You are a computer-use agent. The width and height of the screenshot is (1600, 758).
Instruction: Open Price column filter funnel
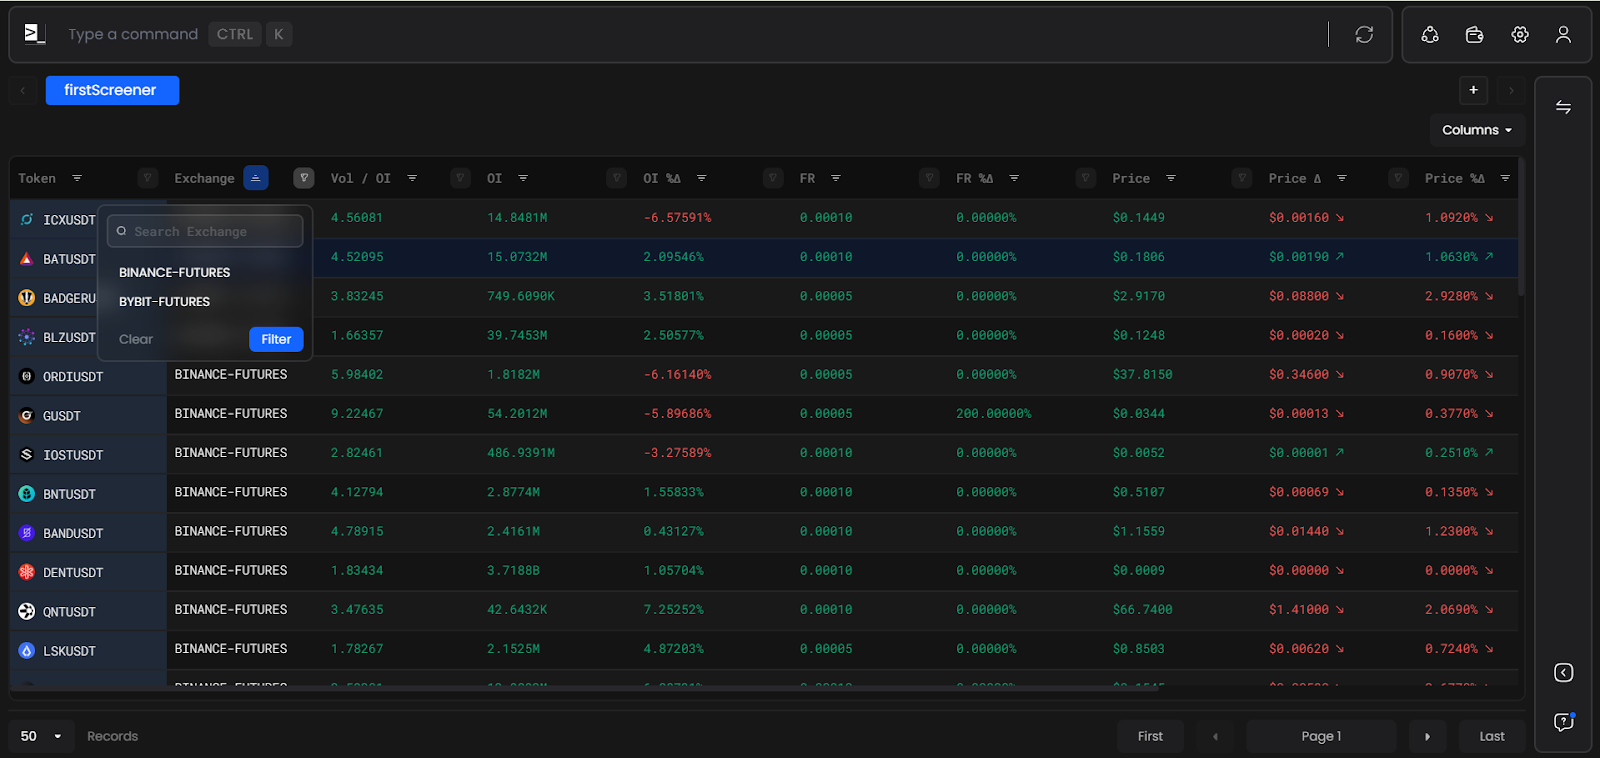pyautogui.click(x=1242, y=178)
